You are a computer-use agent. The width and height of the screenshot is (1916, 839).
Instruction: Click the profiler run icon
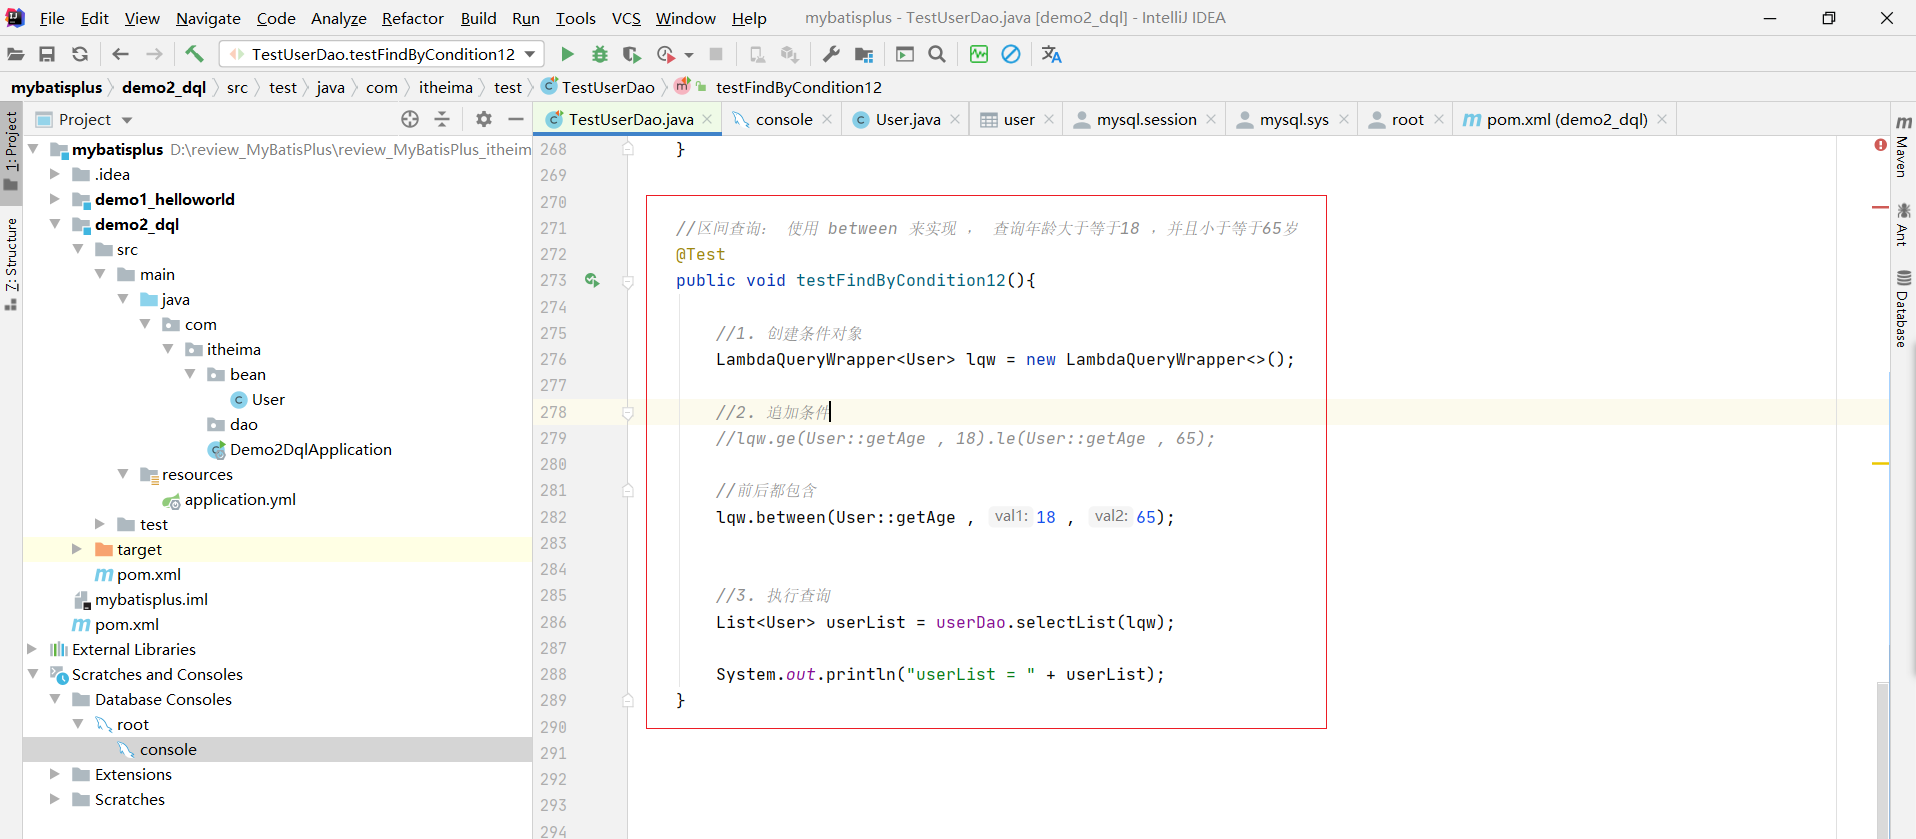click(x=665, y=54)
